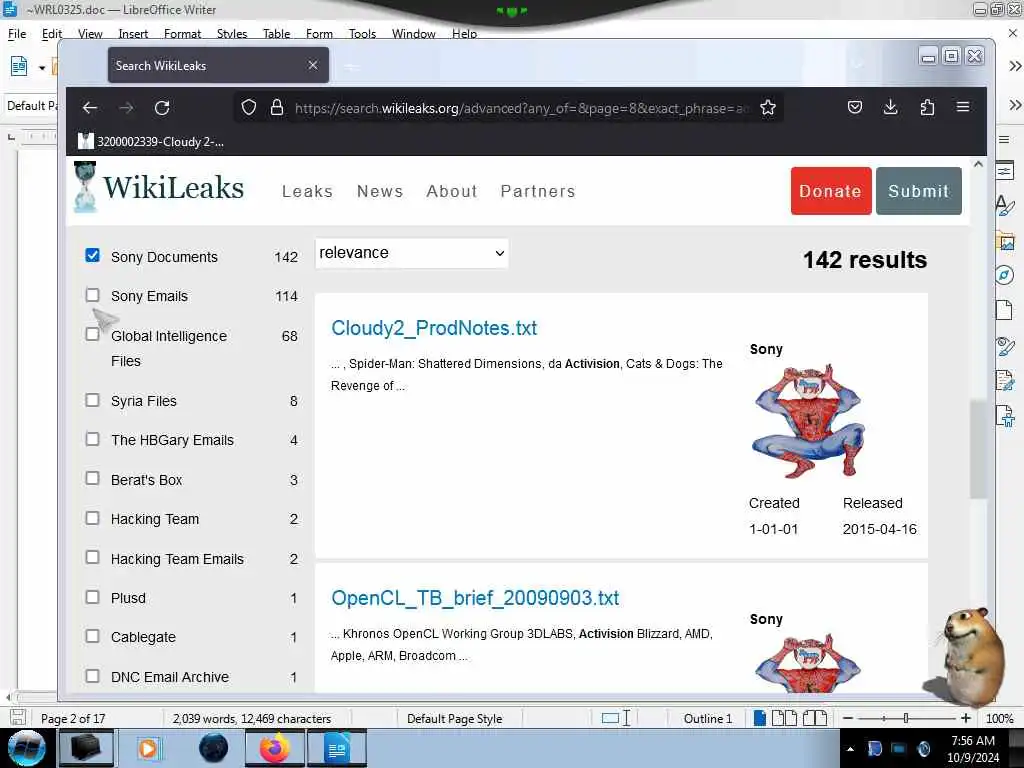Open the View menu in Writer

coord(90,34)
